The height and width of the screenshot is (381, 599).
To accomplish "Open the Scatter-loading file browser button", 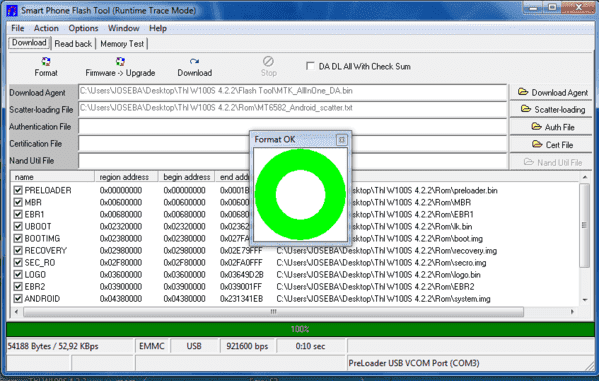I will [551, 109].
